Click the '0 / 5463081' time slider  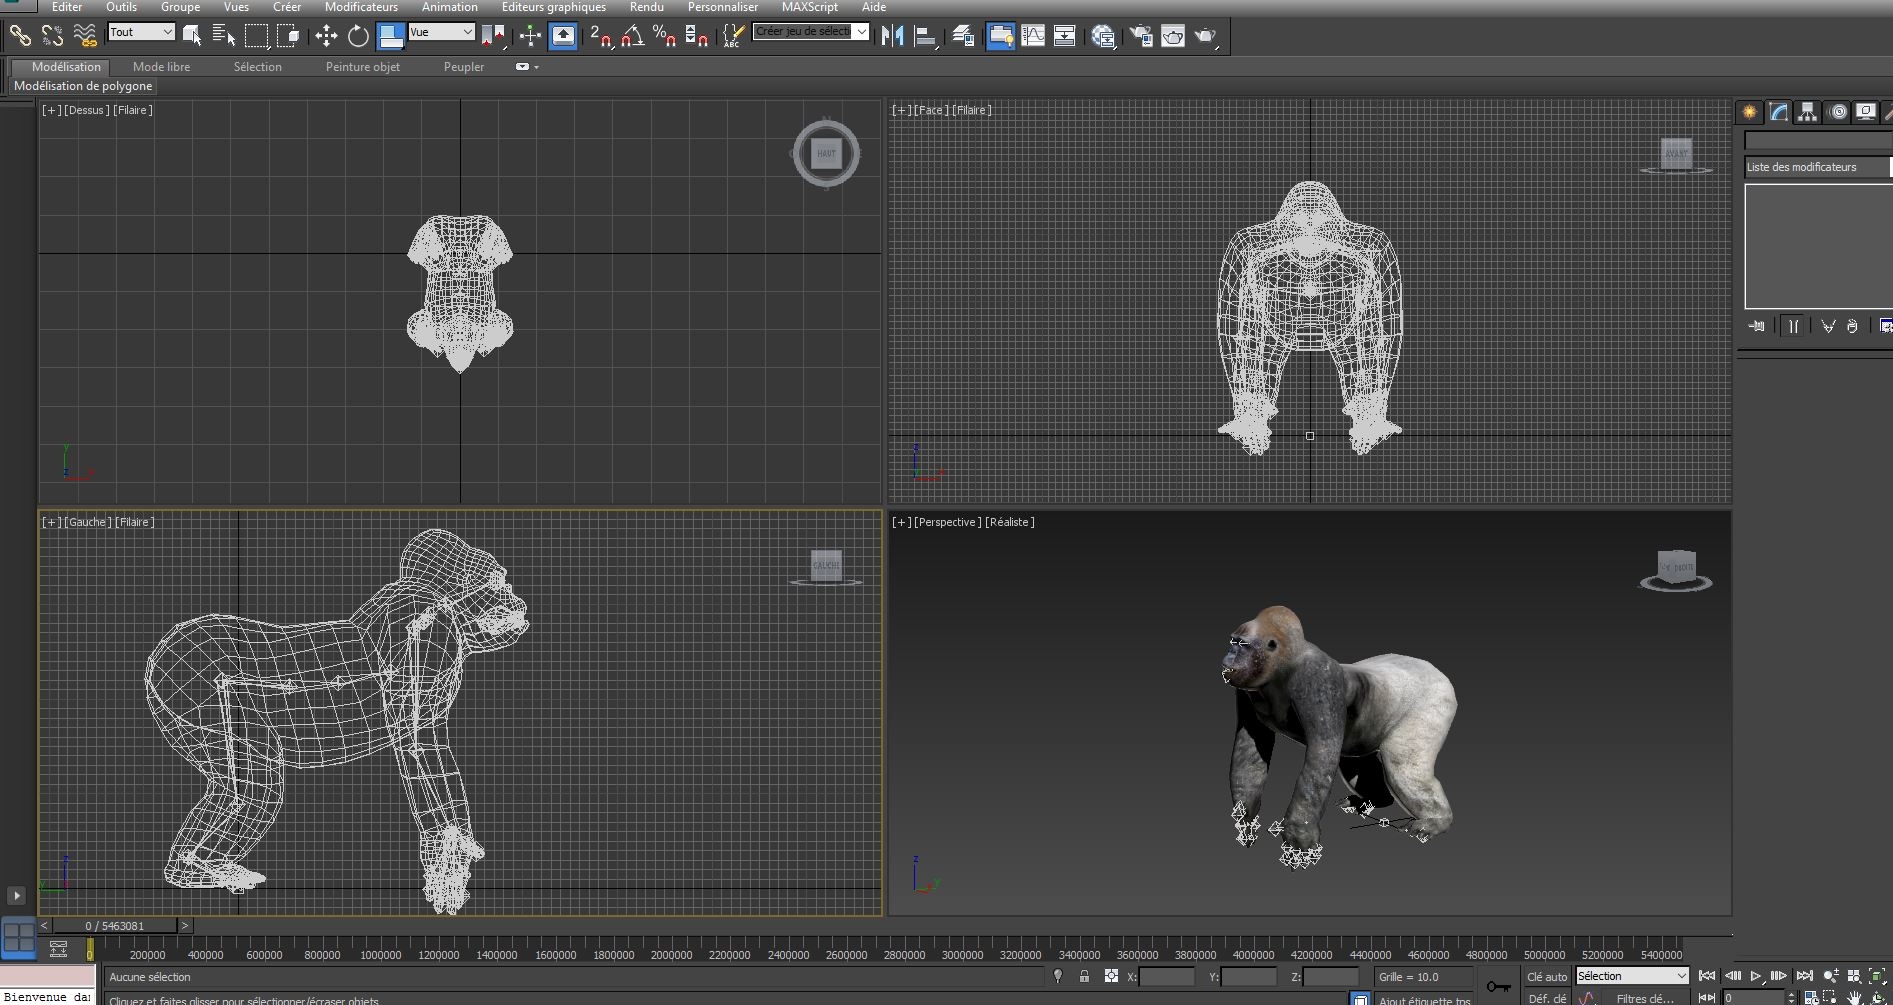(x=115, y=926)
